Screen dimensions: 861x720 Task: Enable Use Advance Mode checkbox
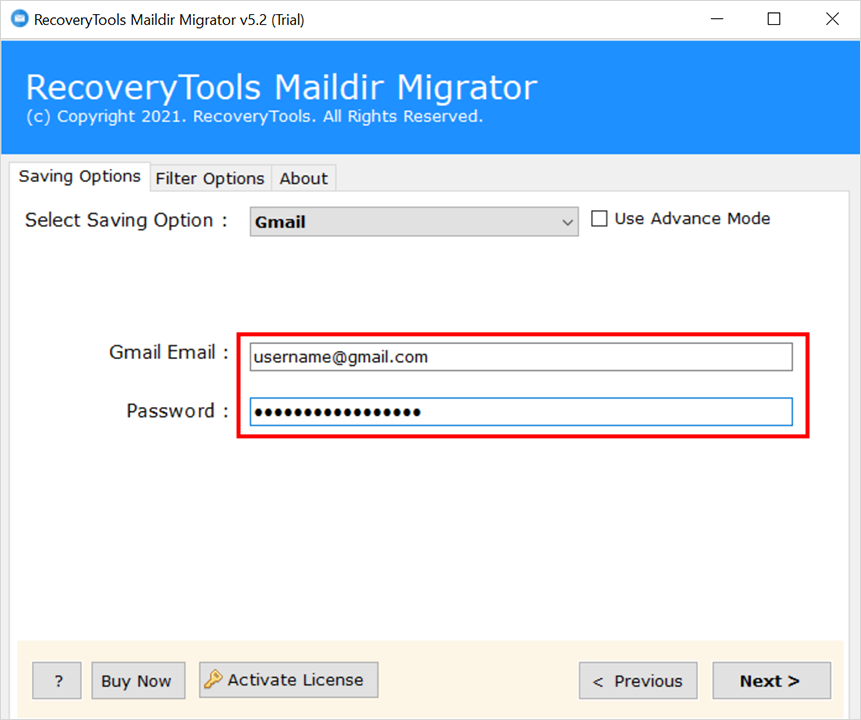(599, 219)
